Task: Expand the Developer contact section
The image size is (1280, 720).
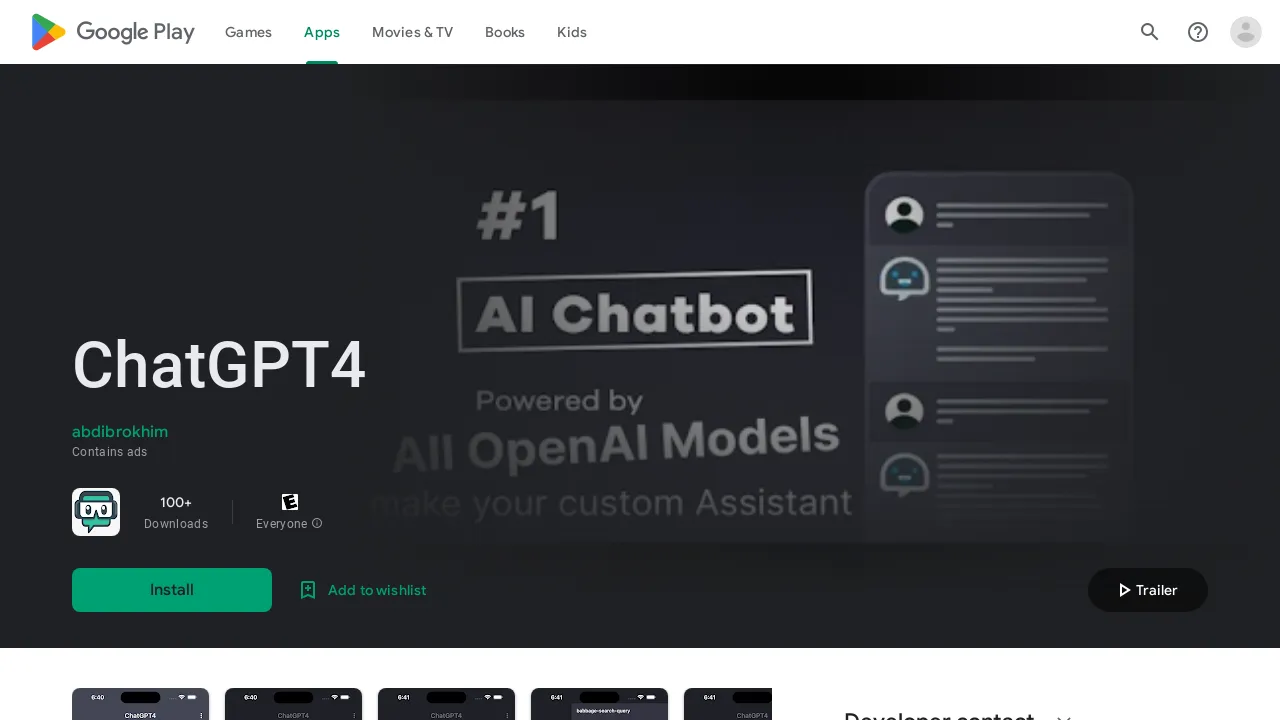Action: coord(1064,717)
